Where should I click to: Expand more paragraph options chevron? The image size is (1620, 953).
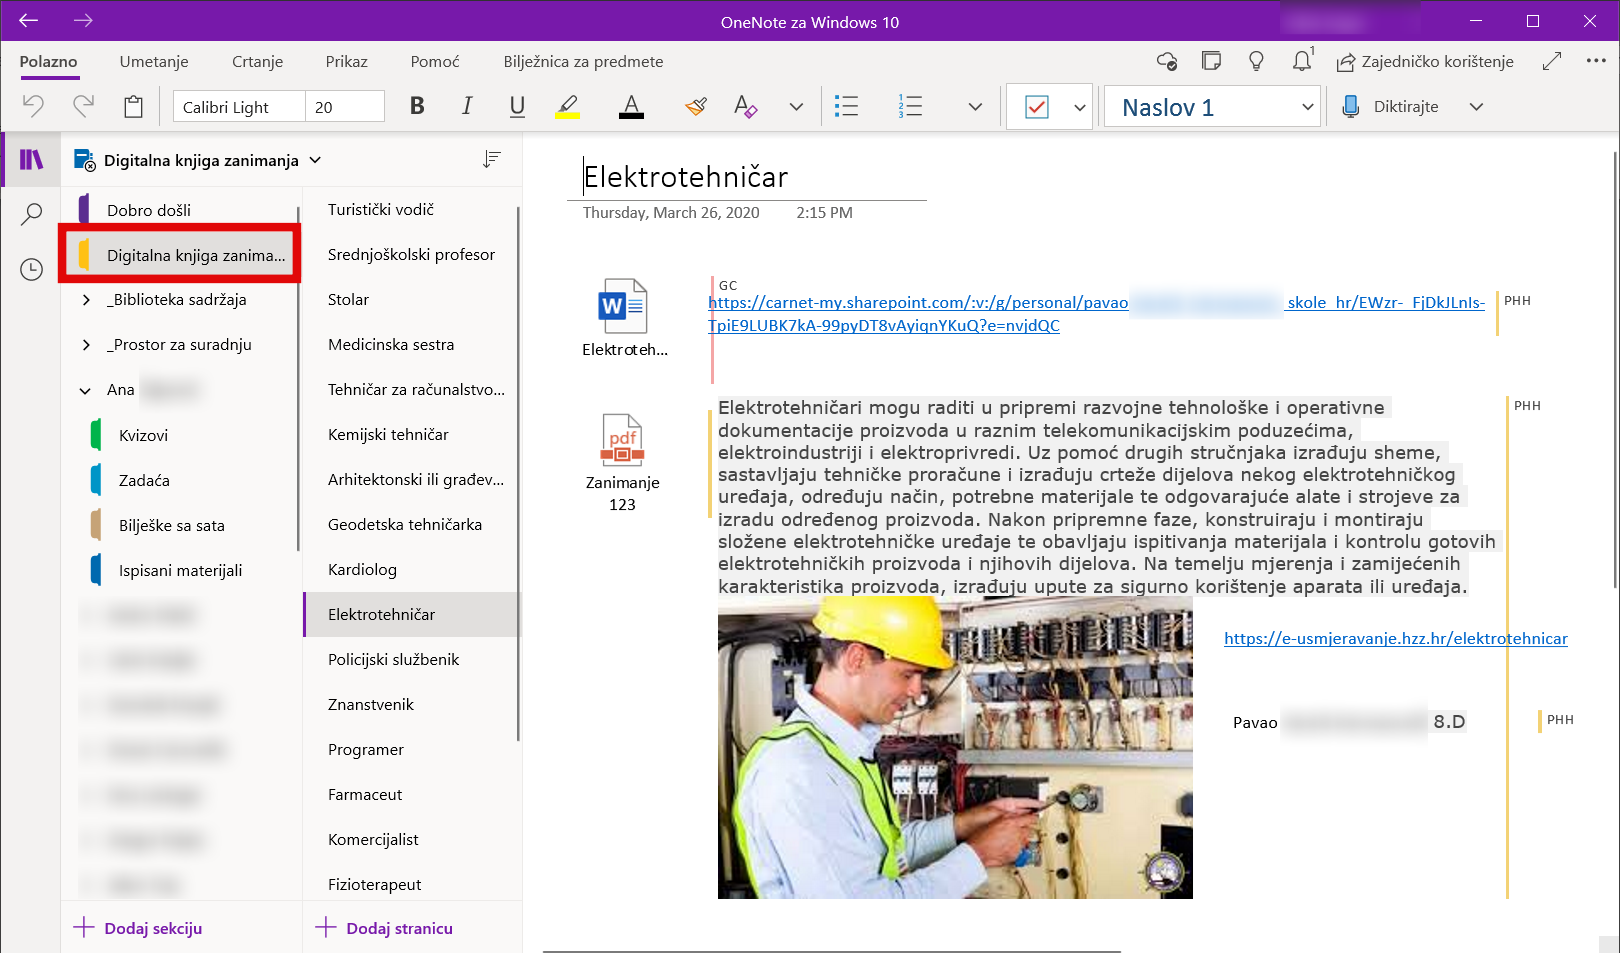click(975, 107)
